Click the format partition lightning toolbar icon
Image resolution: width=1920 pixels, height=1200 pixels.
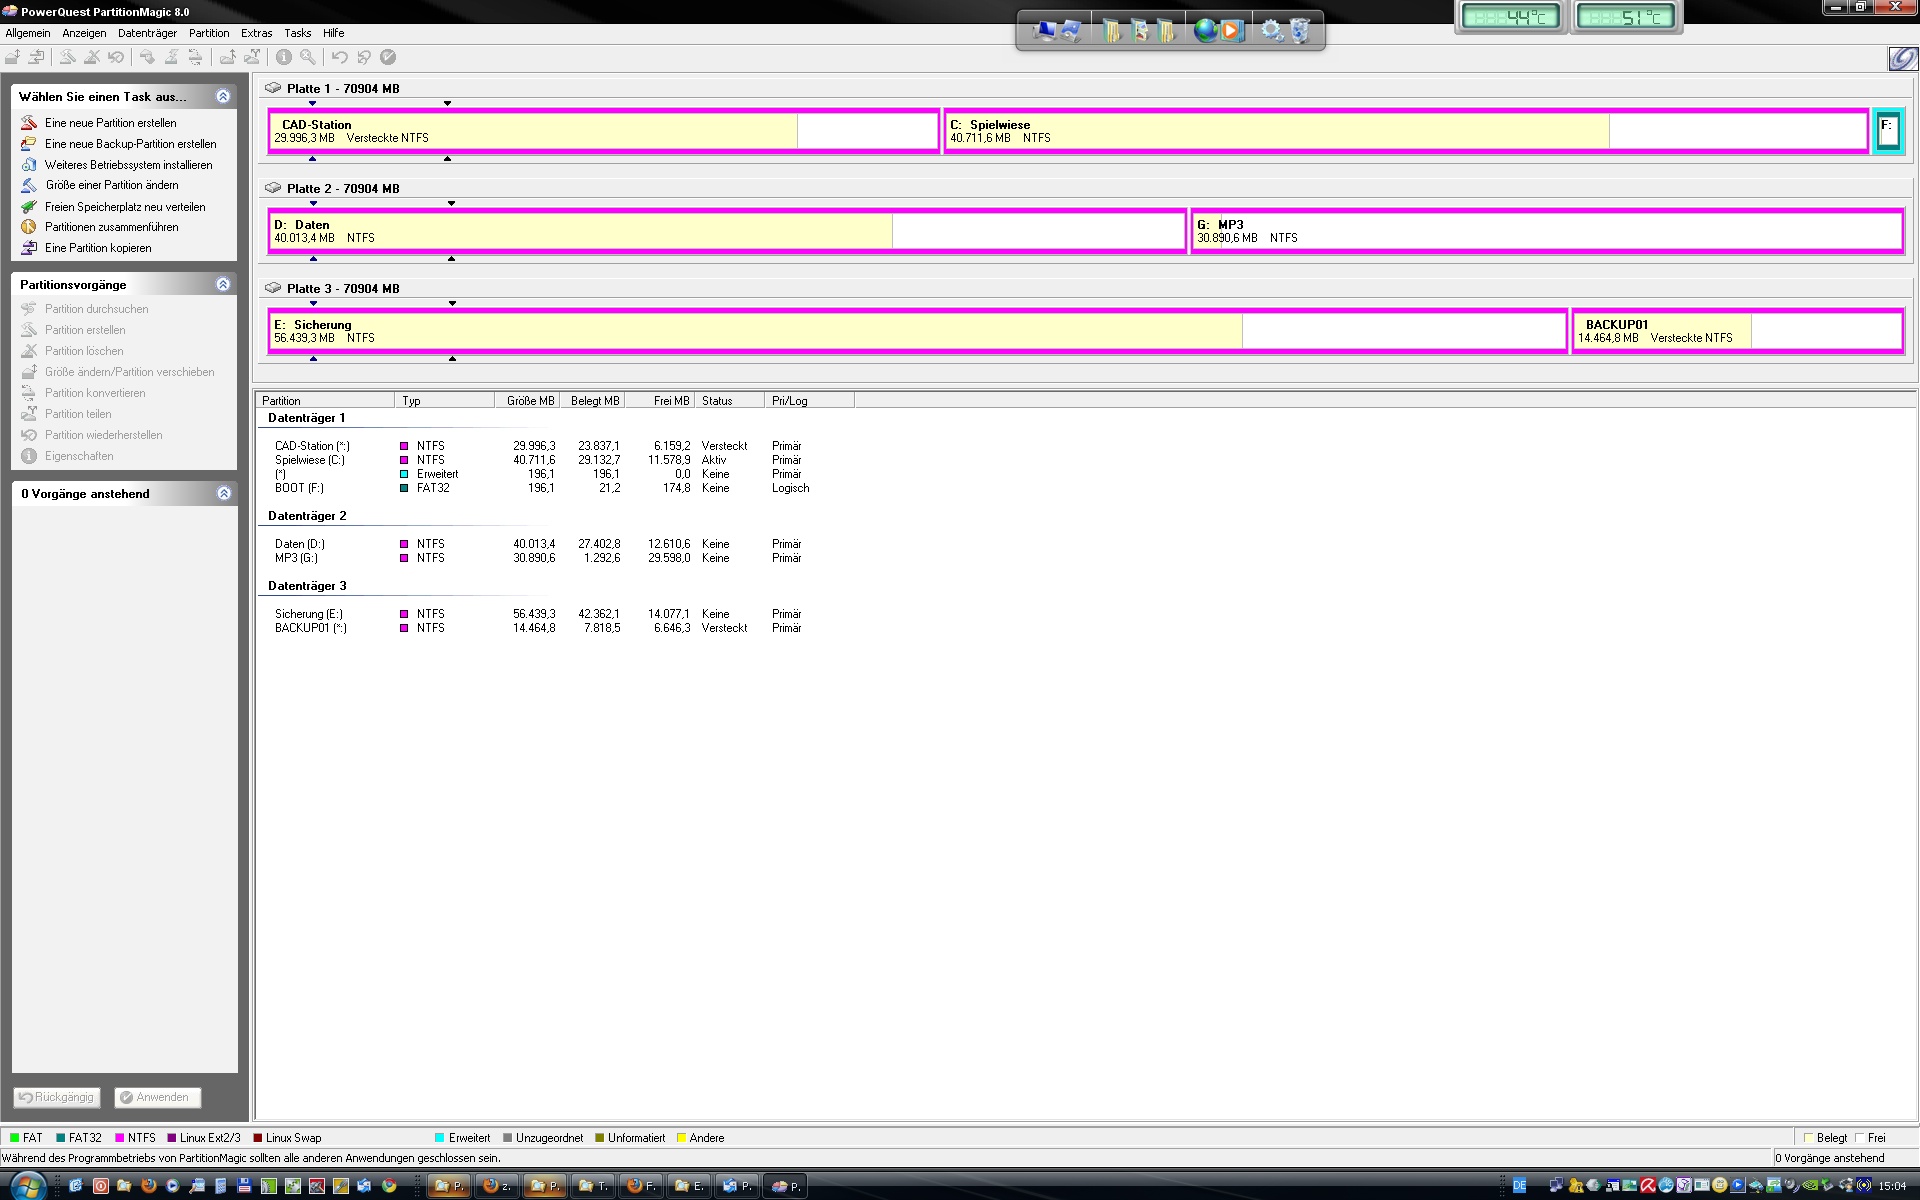point(171,57)
